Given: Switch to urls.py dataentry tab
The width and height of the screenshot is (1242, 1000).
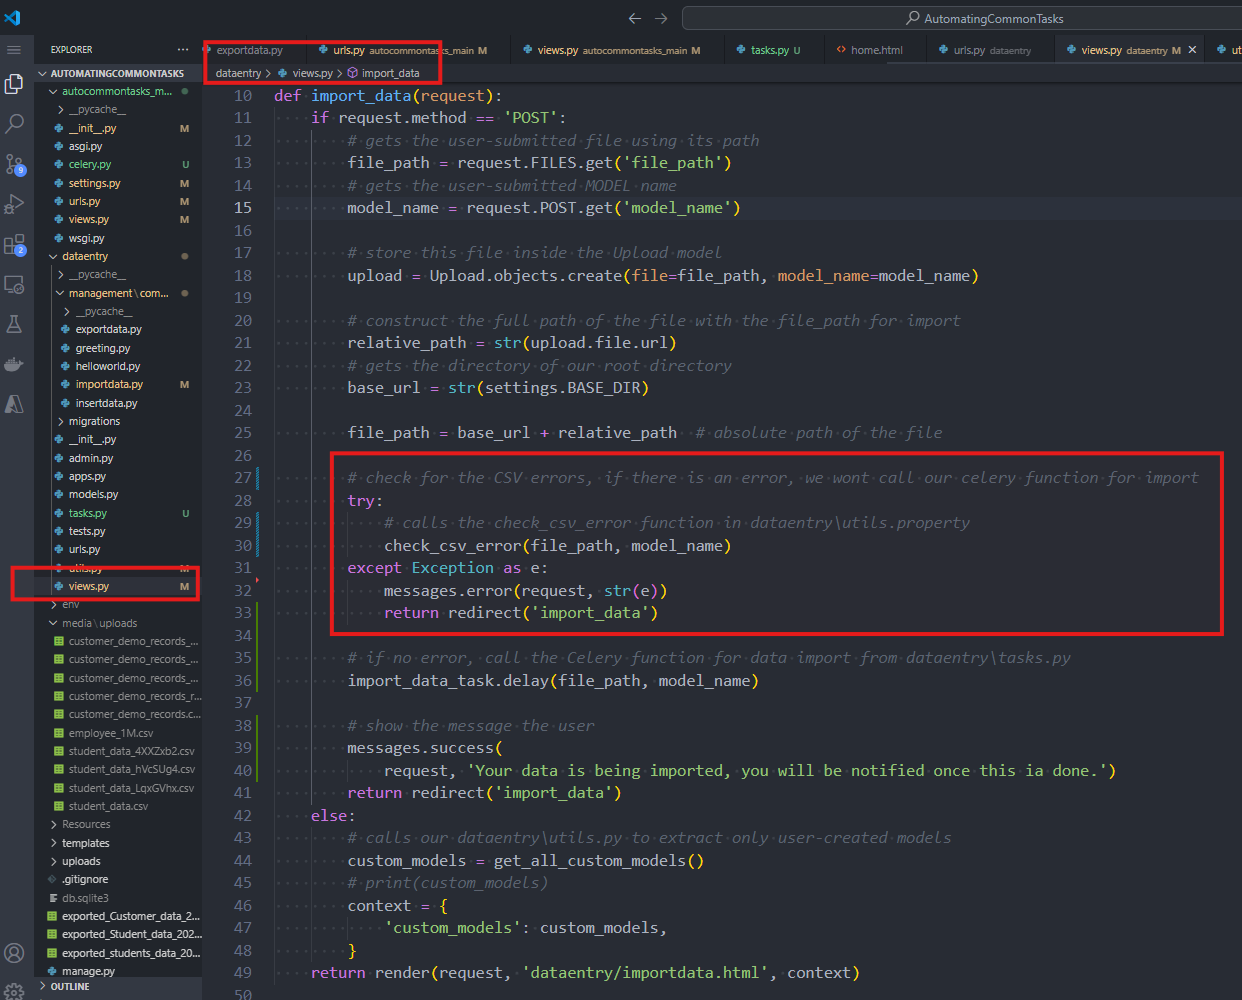Looking at the screenshot, I should (x=988, y=50).
